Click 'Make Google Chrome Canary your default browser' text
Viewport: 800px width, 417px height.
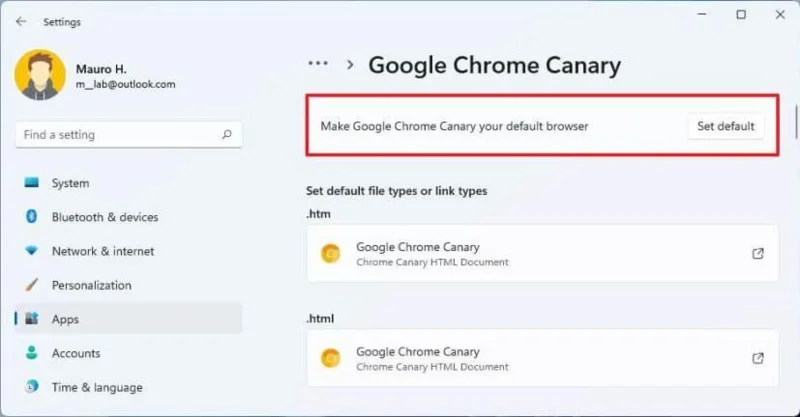pos(454,126)
